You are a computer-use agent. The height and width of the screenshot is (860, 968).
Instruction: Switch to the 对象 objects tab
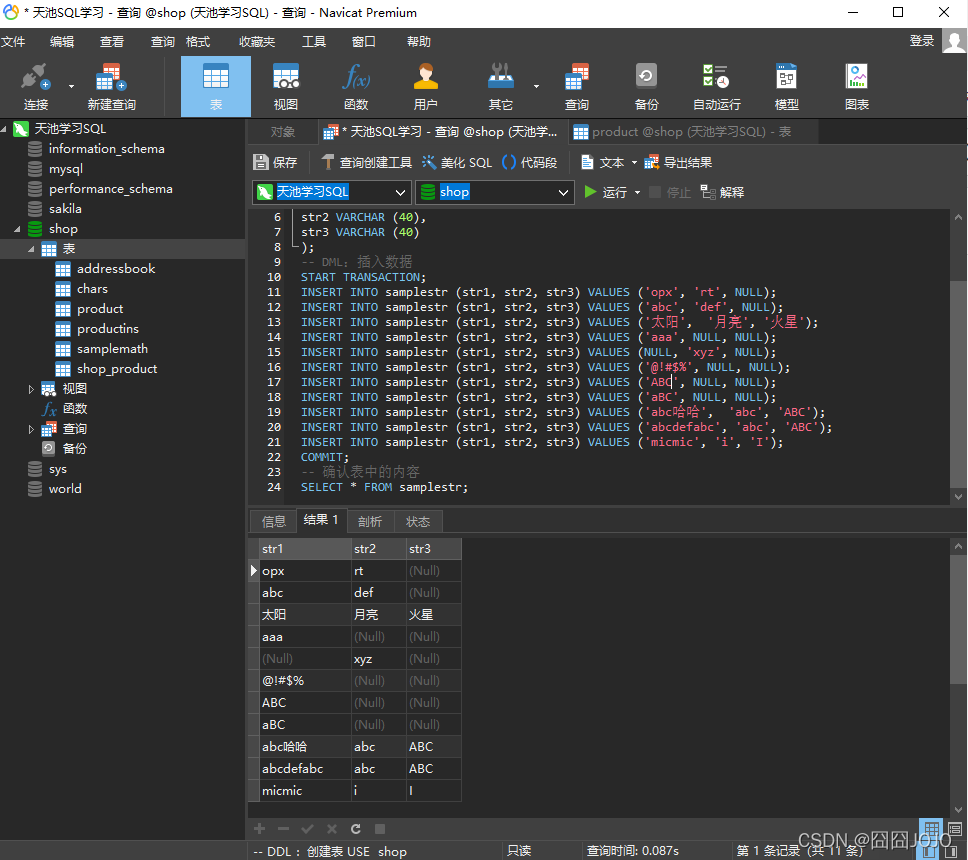(283, 132)
